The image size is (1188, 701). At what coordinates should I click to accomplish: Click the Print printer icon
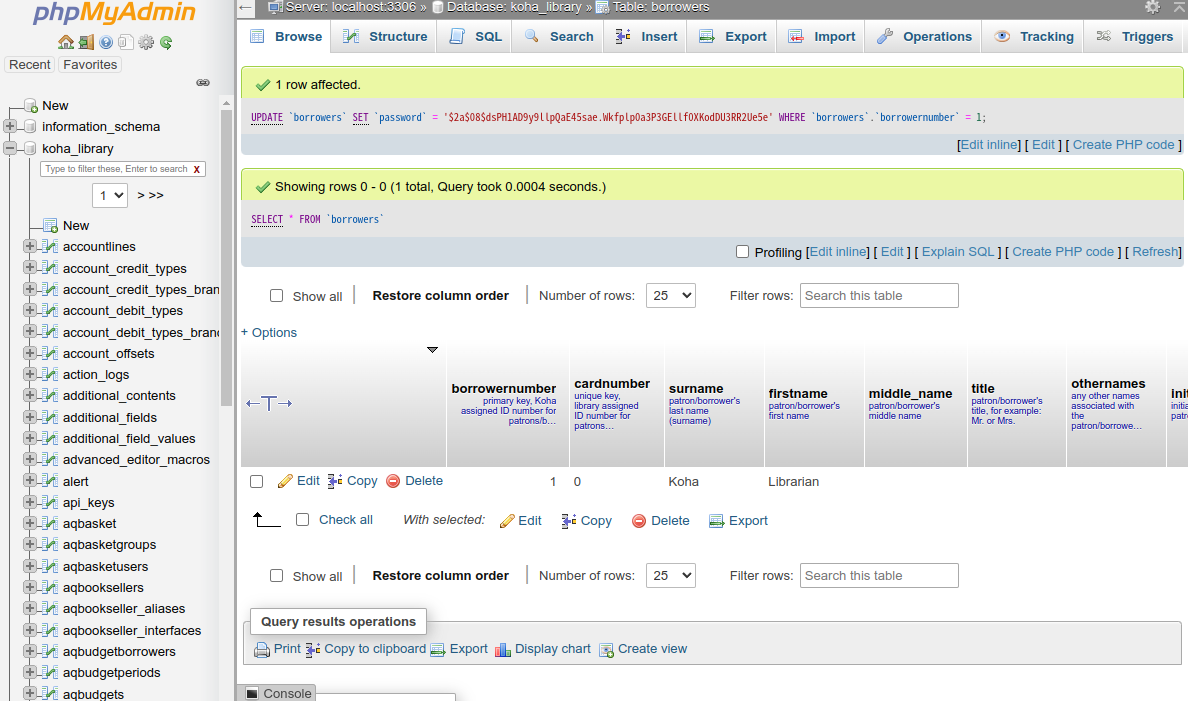coord(262,649)
